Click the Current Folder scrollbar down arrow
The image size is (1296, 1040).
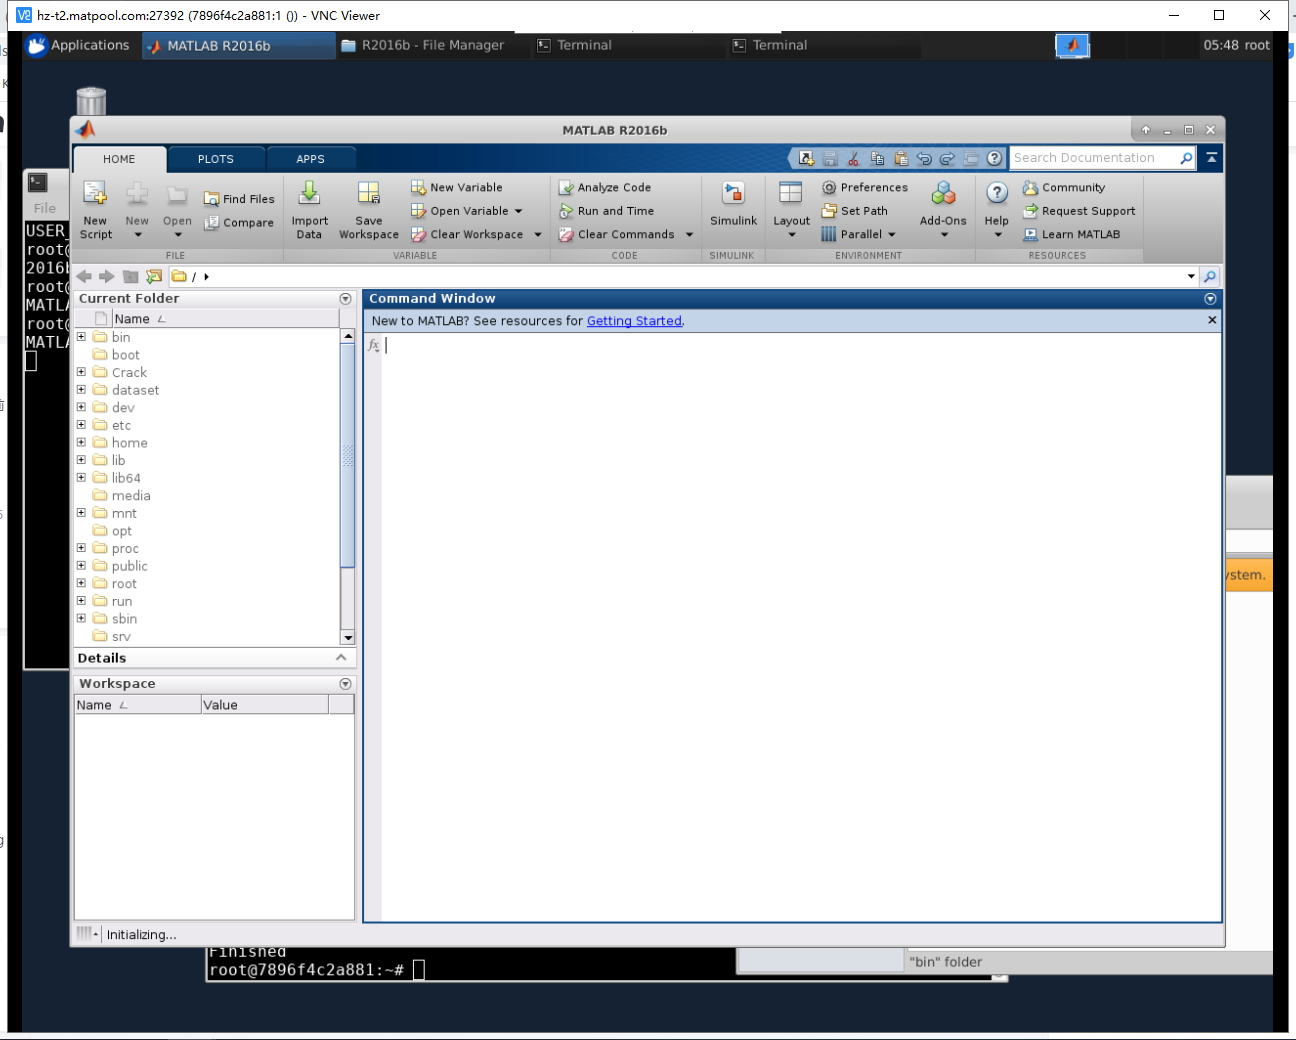pyautogui.click(x=348, y=637)
